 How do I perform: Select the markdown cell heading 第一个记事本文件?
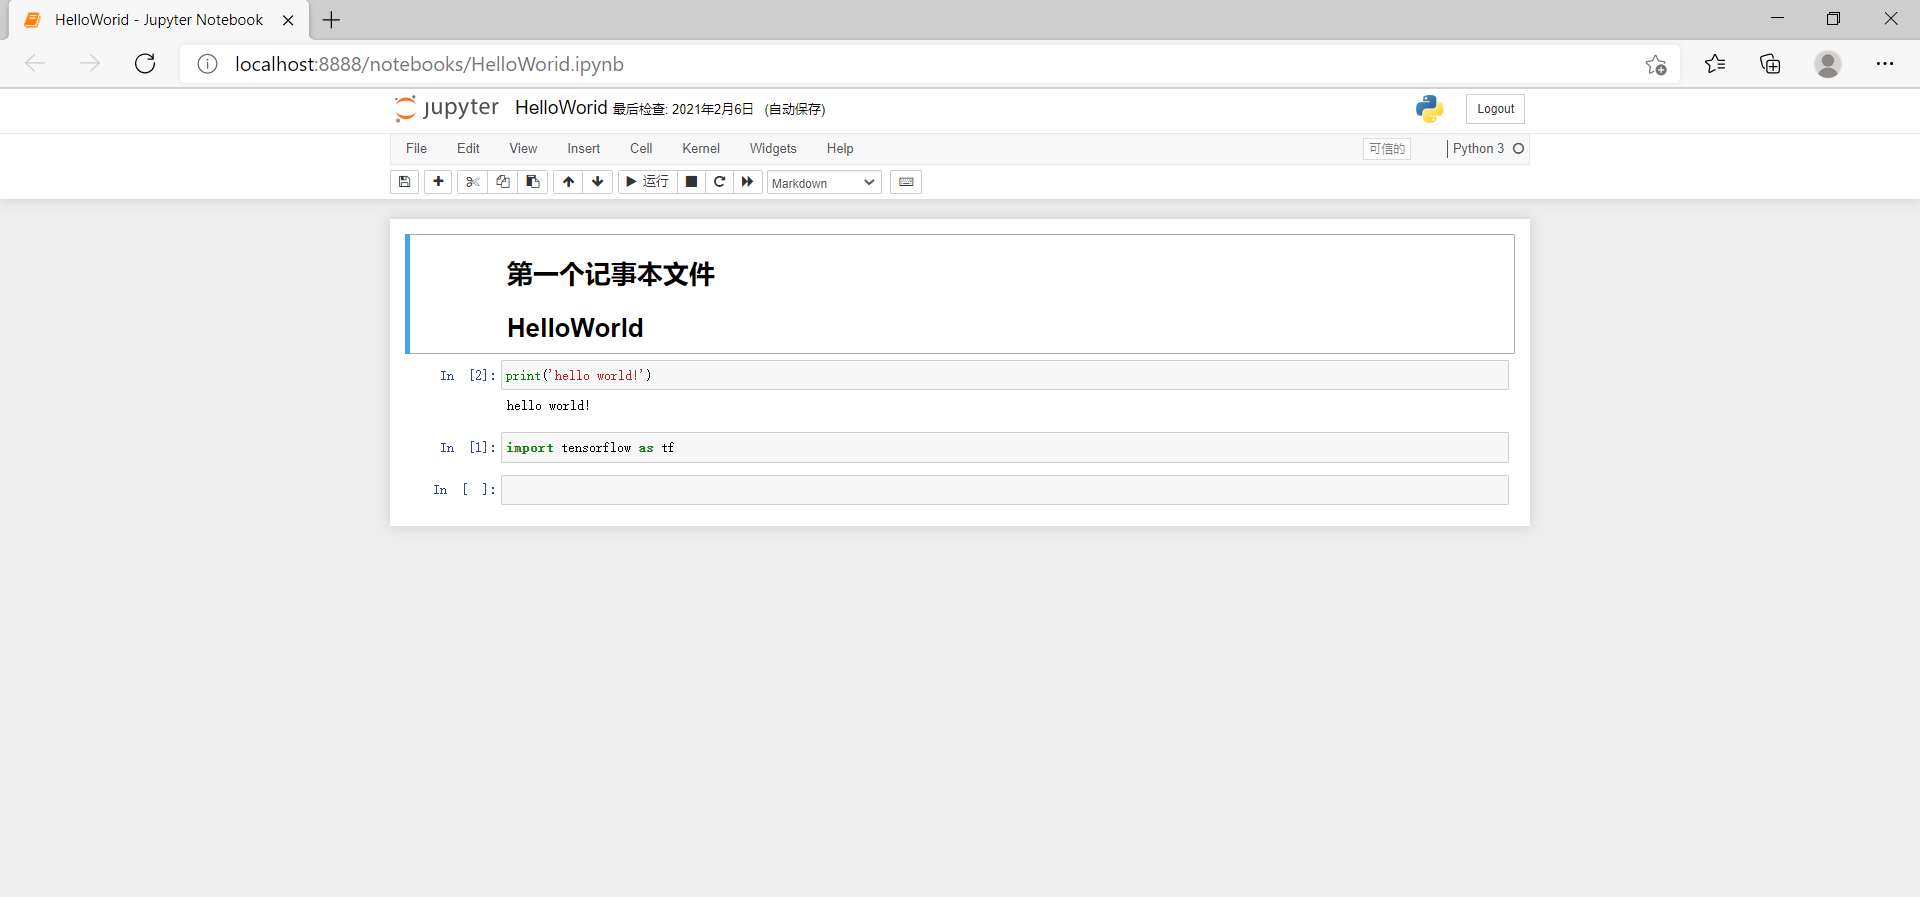tap(610, 274)
